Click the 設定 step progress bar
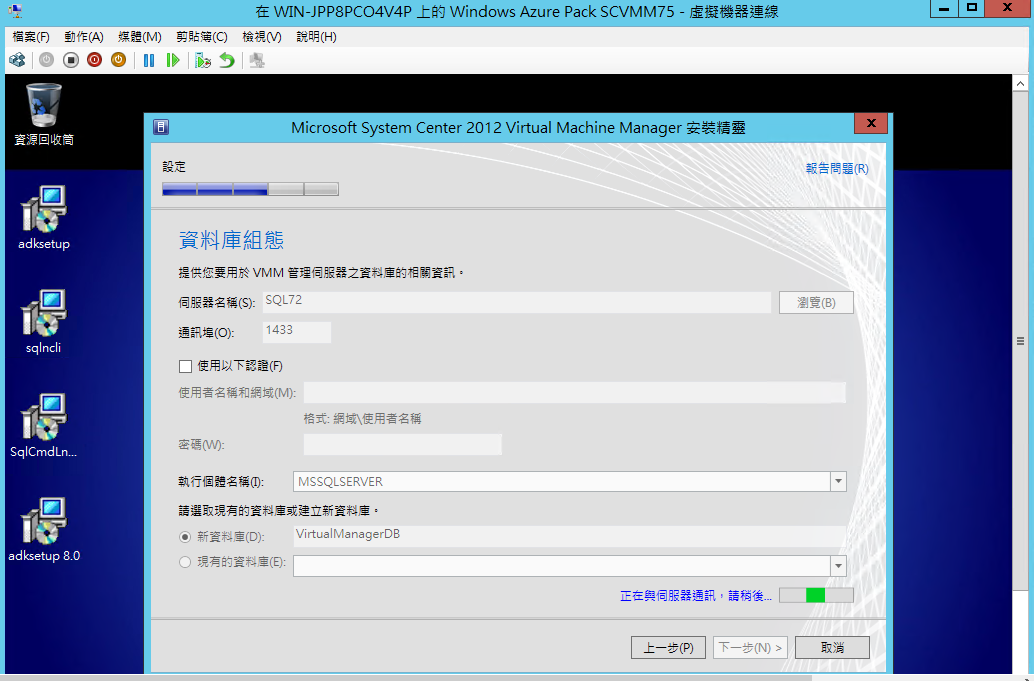This screenshot has height=681, width=1034. (x=251, y=189)
